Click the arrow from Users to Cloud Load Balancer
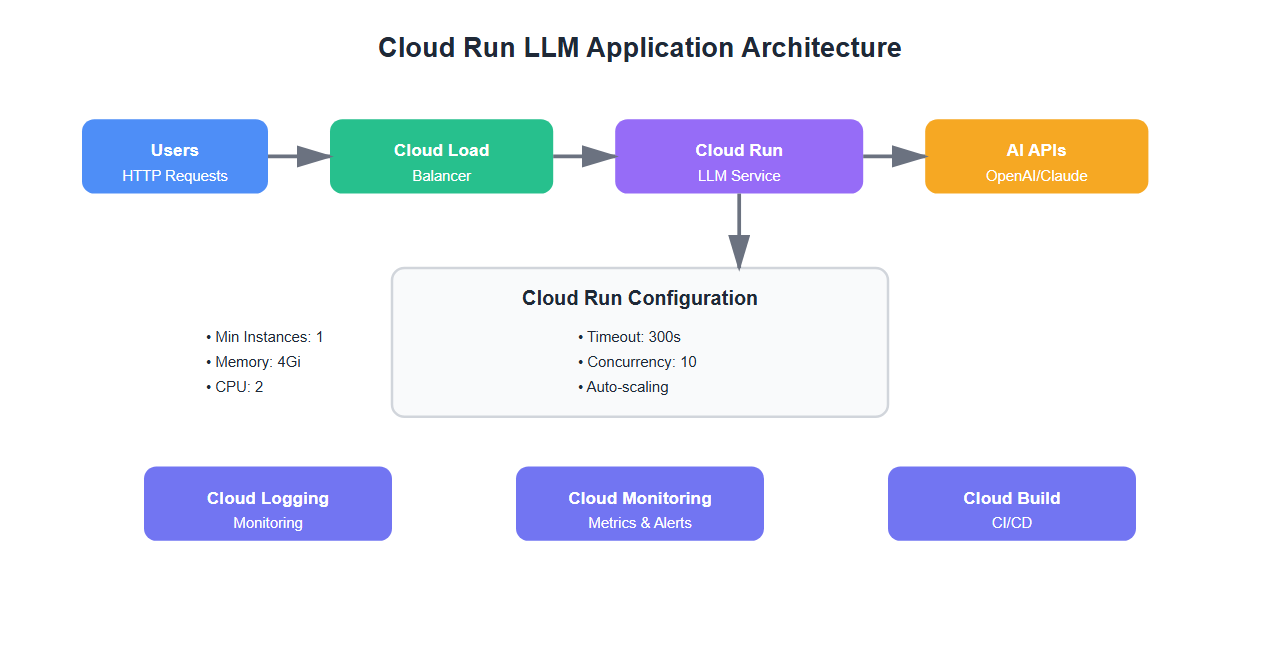 (298, 156)
